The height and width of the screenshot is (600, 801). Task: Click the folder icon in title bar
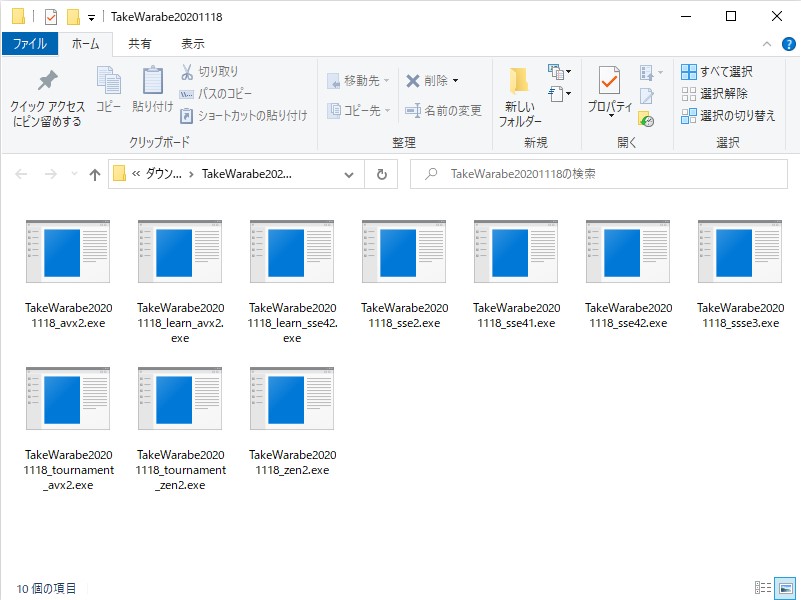[x=18, y=16]
